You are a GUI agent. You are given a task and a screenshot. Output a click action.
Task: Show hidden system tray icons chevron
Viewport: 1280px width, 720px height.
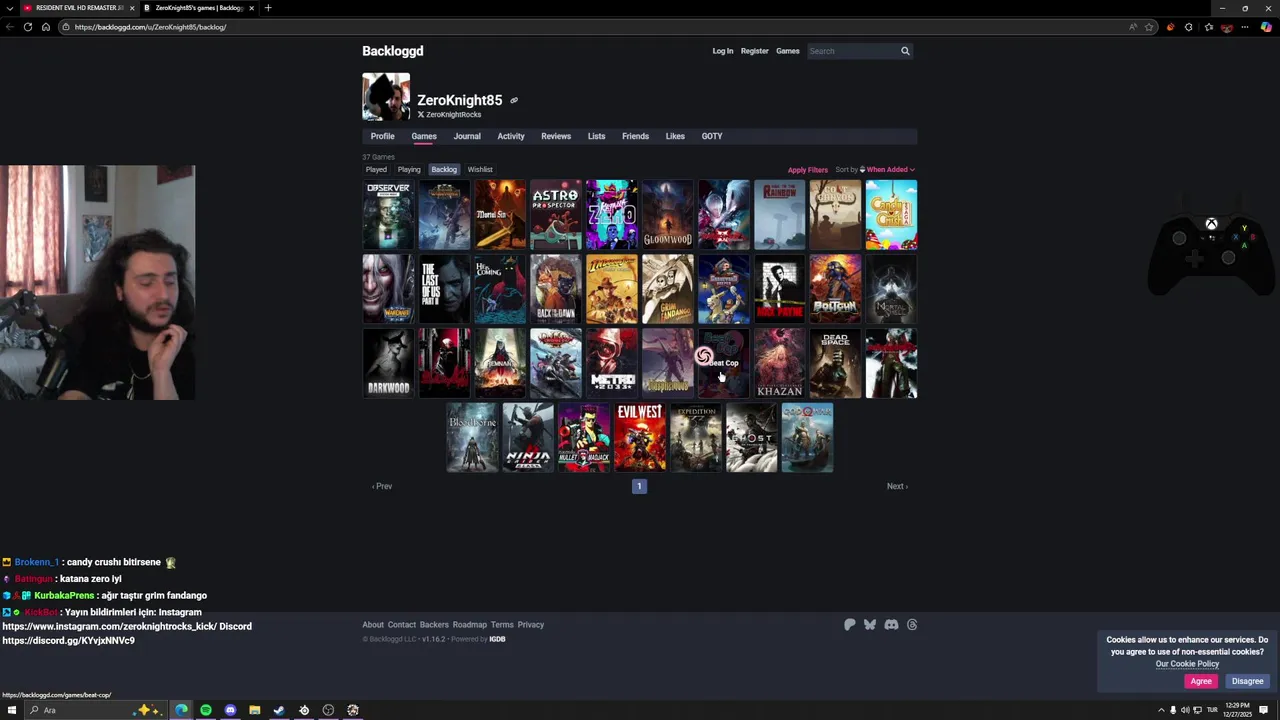pos(1161,710)
